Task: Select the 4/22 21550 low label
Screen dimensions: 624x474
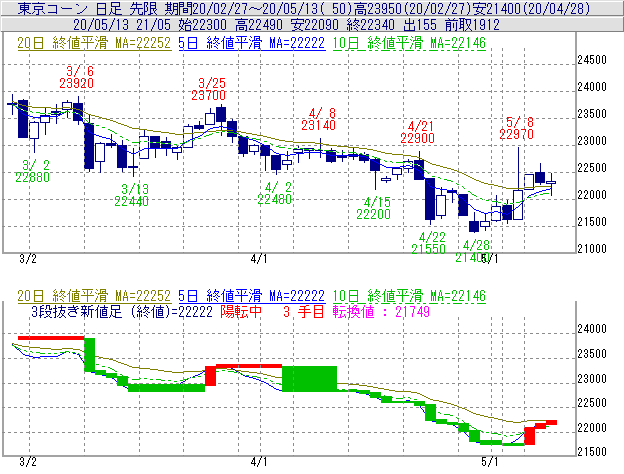Action: coord(429,243)
